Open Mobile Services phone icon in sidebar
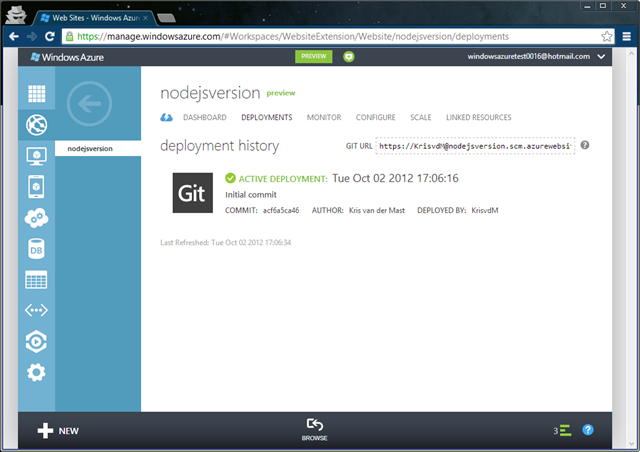Screen dimensions: 640x452 tap(36, 187)
